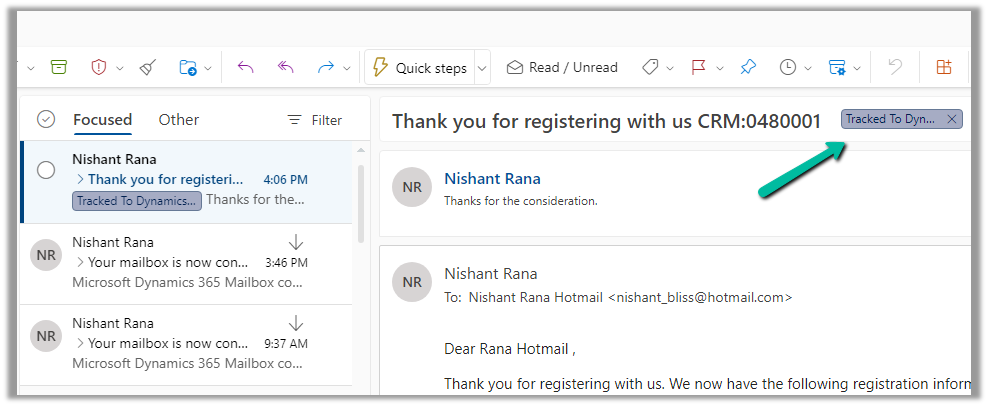Pin the message with the pin icon
988x406 pixels.
click(748, 67)
